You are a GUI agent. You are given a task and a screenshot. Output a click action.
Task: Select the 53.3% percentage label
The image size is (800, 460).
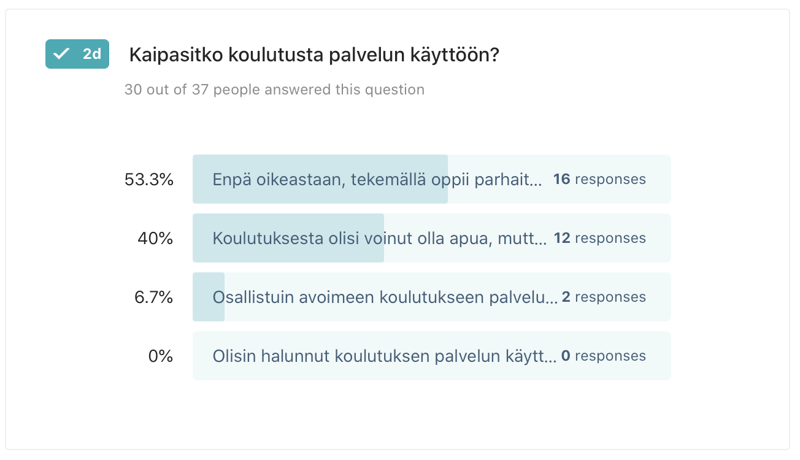click(149, 180)
